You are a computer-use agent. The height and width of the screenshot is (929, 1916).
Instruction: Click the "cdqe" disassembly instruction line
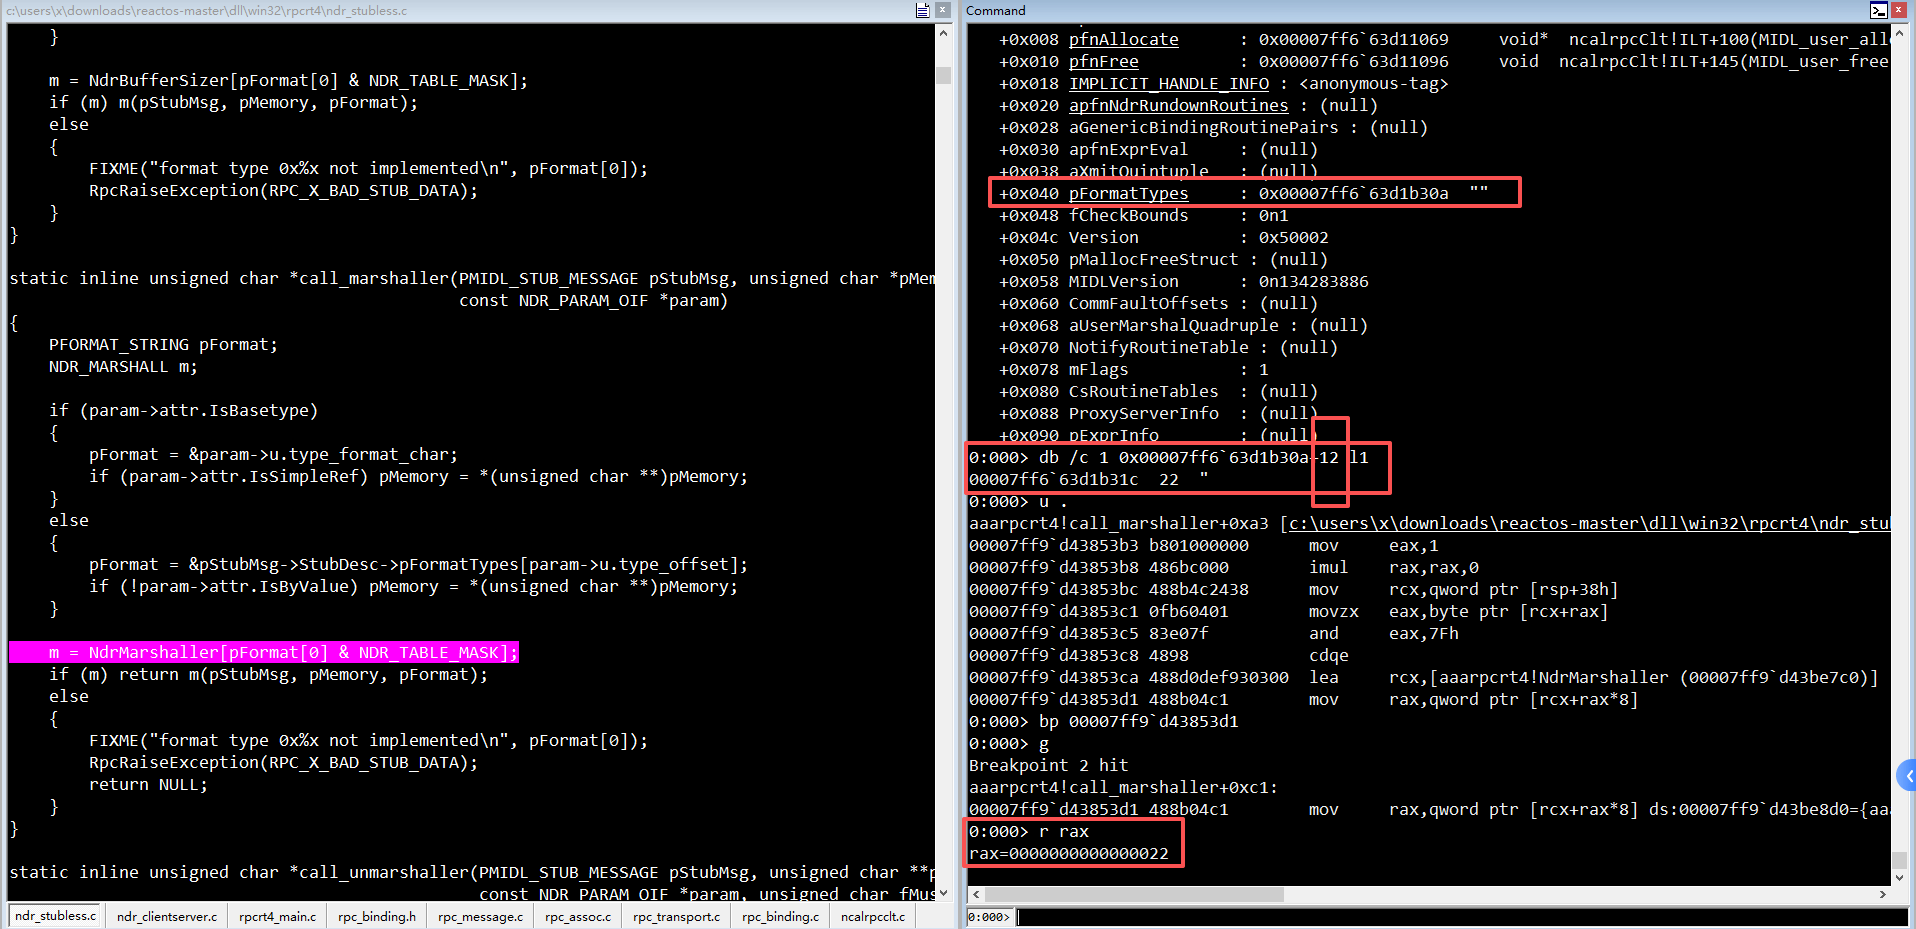click(1159, 655)
